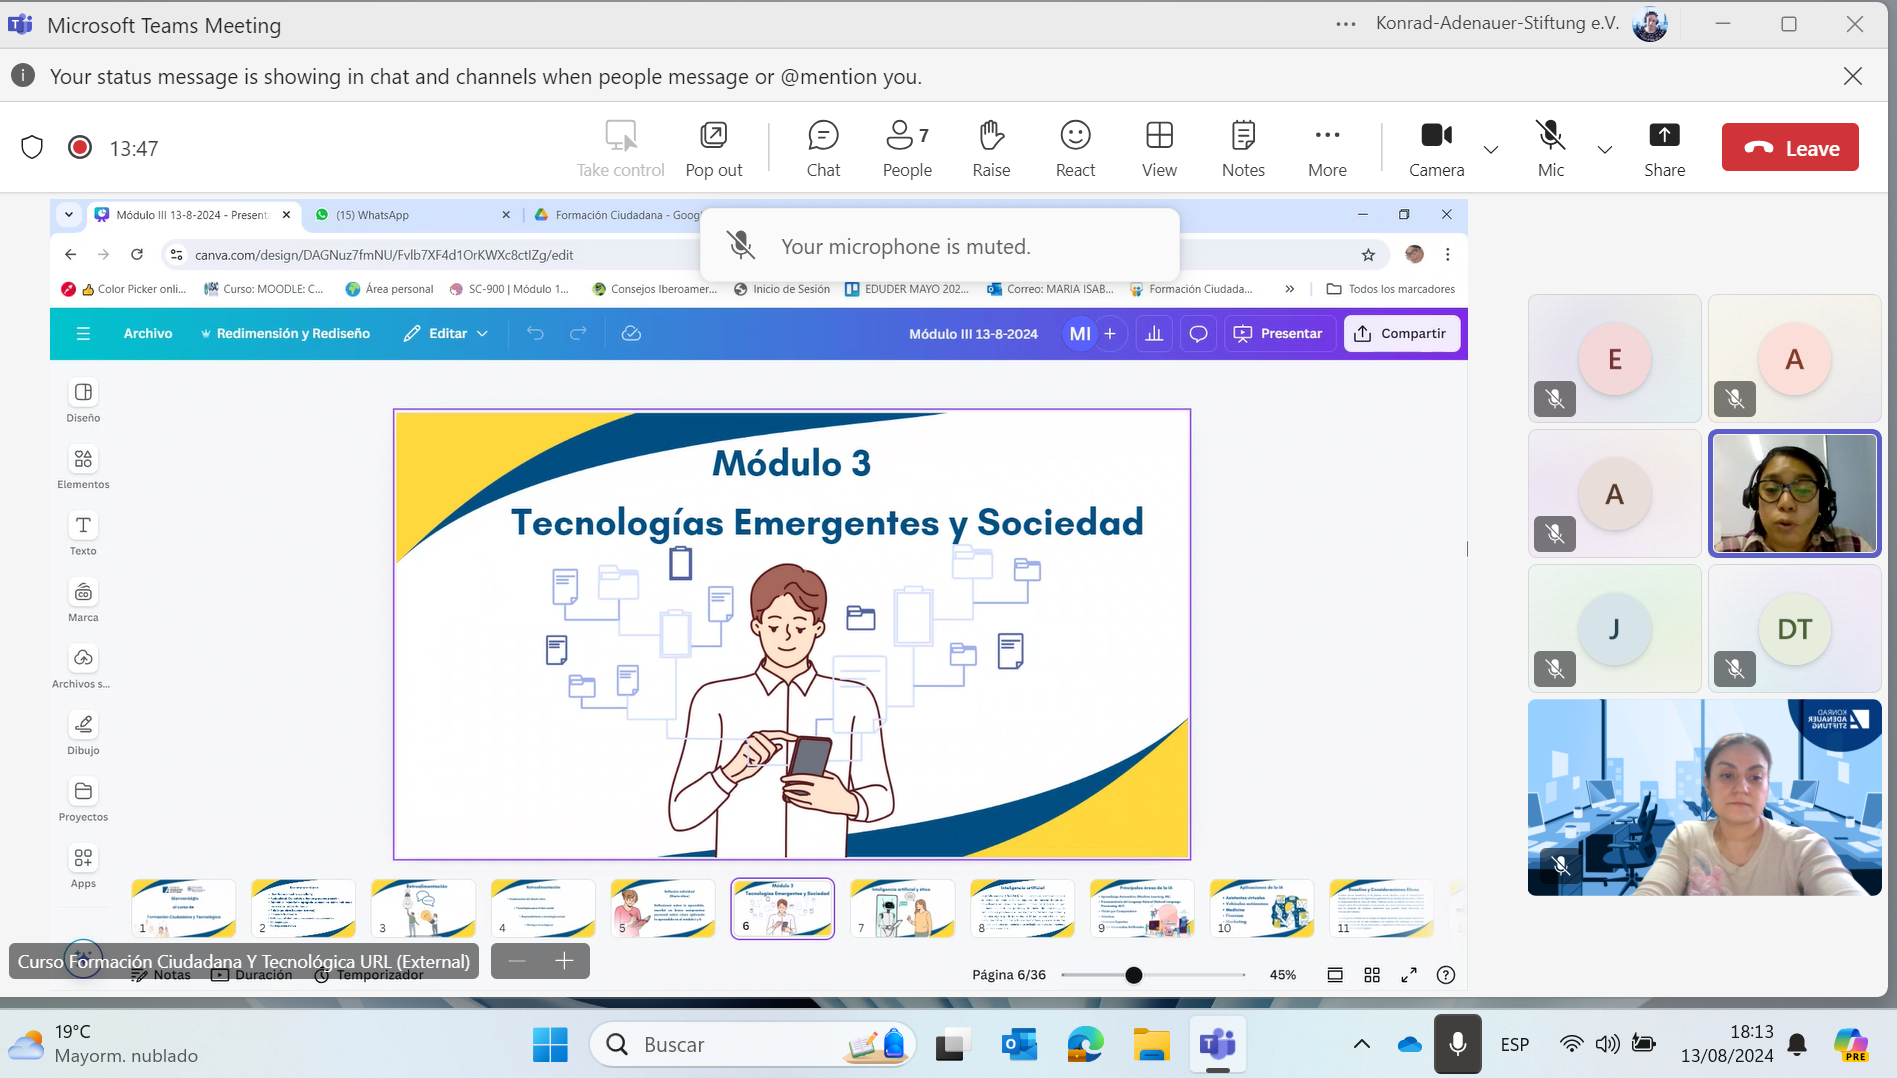Adjust the Canva zoom slider
Screen dimensions: 1897x1078
point(1133,975)
